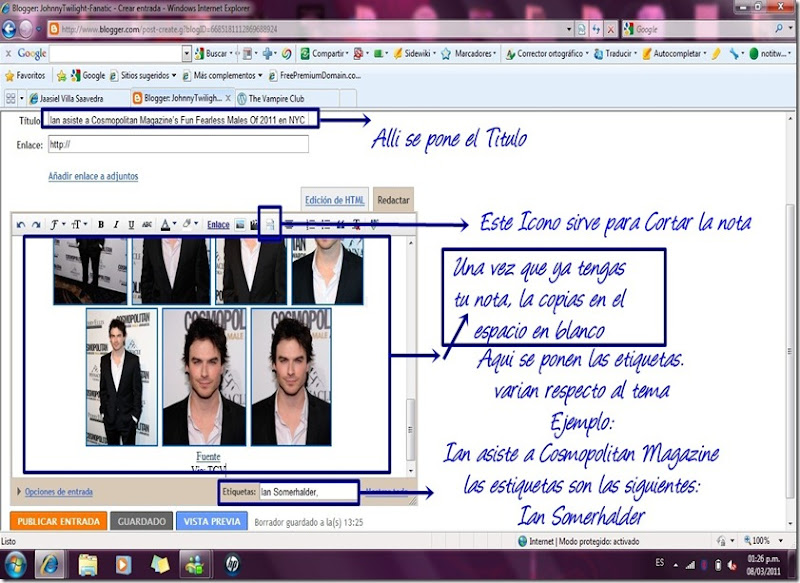Redo the last edit in the post editor
The width and height of the screenshot is (800, 583).
(x=36, y=224)
